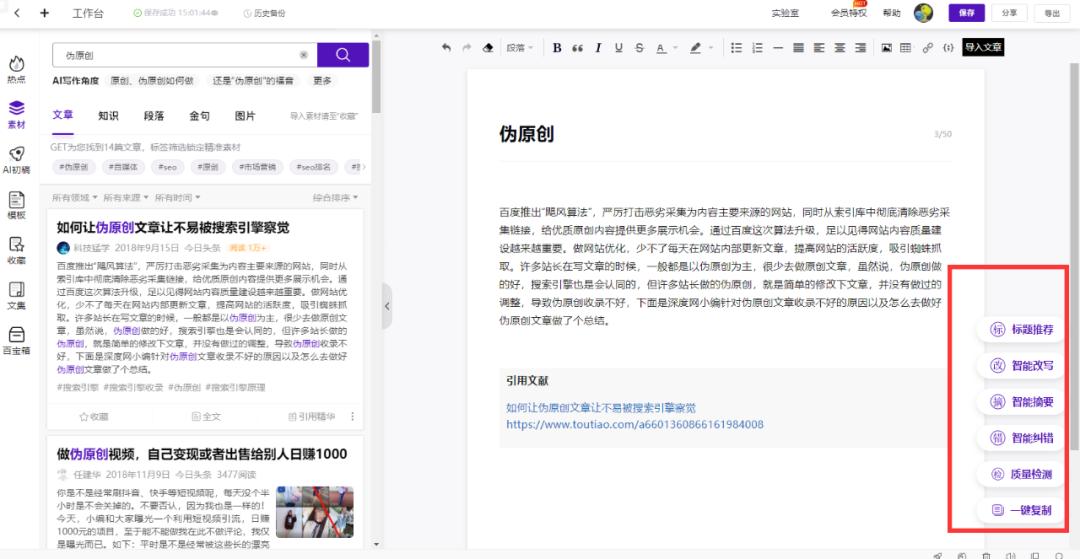Insert a hyperlink
Screen dimensions: 1080x559
(x=928, y=48)
